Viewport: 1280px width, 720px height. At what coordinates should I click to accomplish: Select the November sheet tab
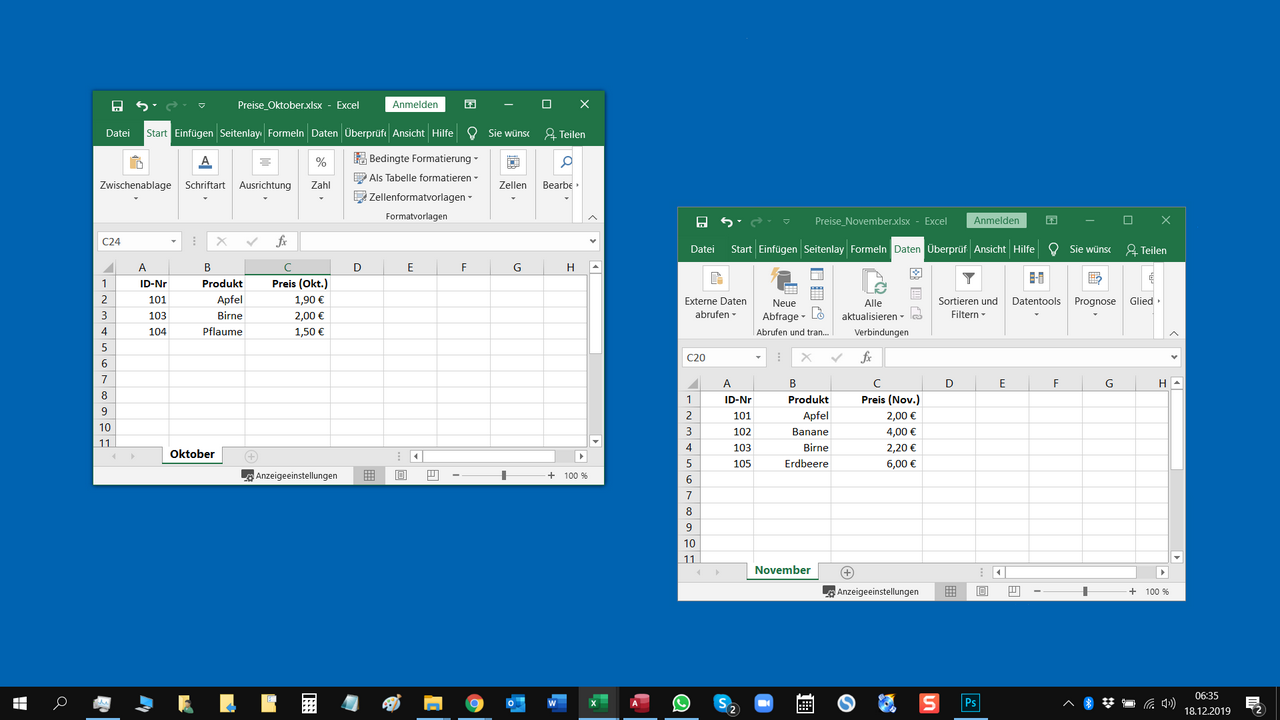pyautogui.click(x=782, y=570)
